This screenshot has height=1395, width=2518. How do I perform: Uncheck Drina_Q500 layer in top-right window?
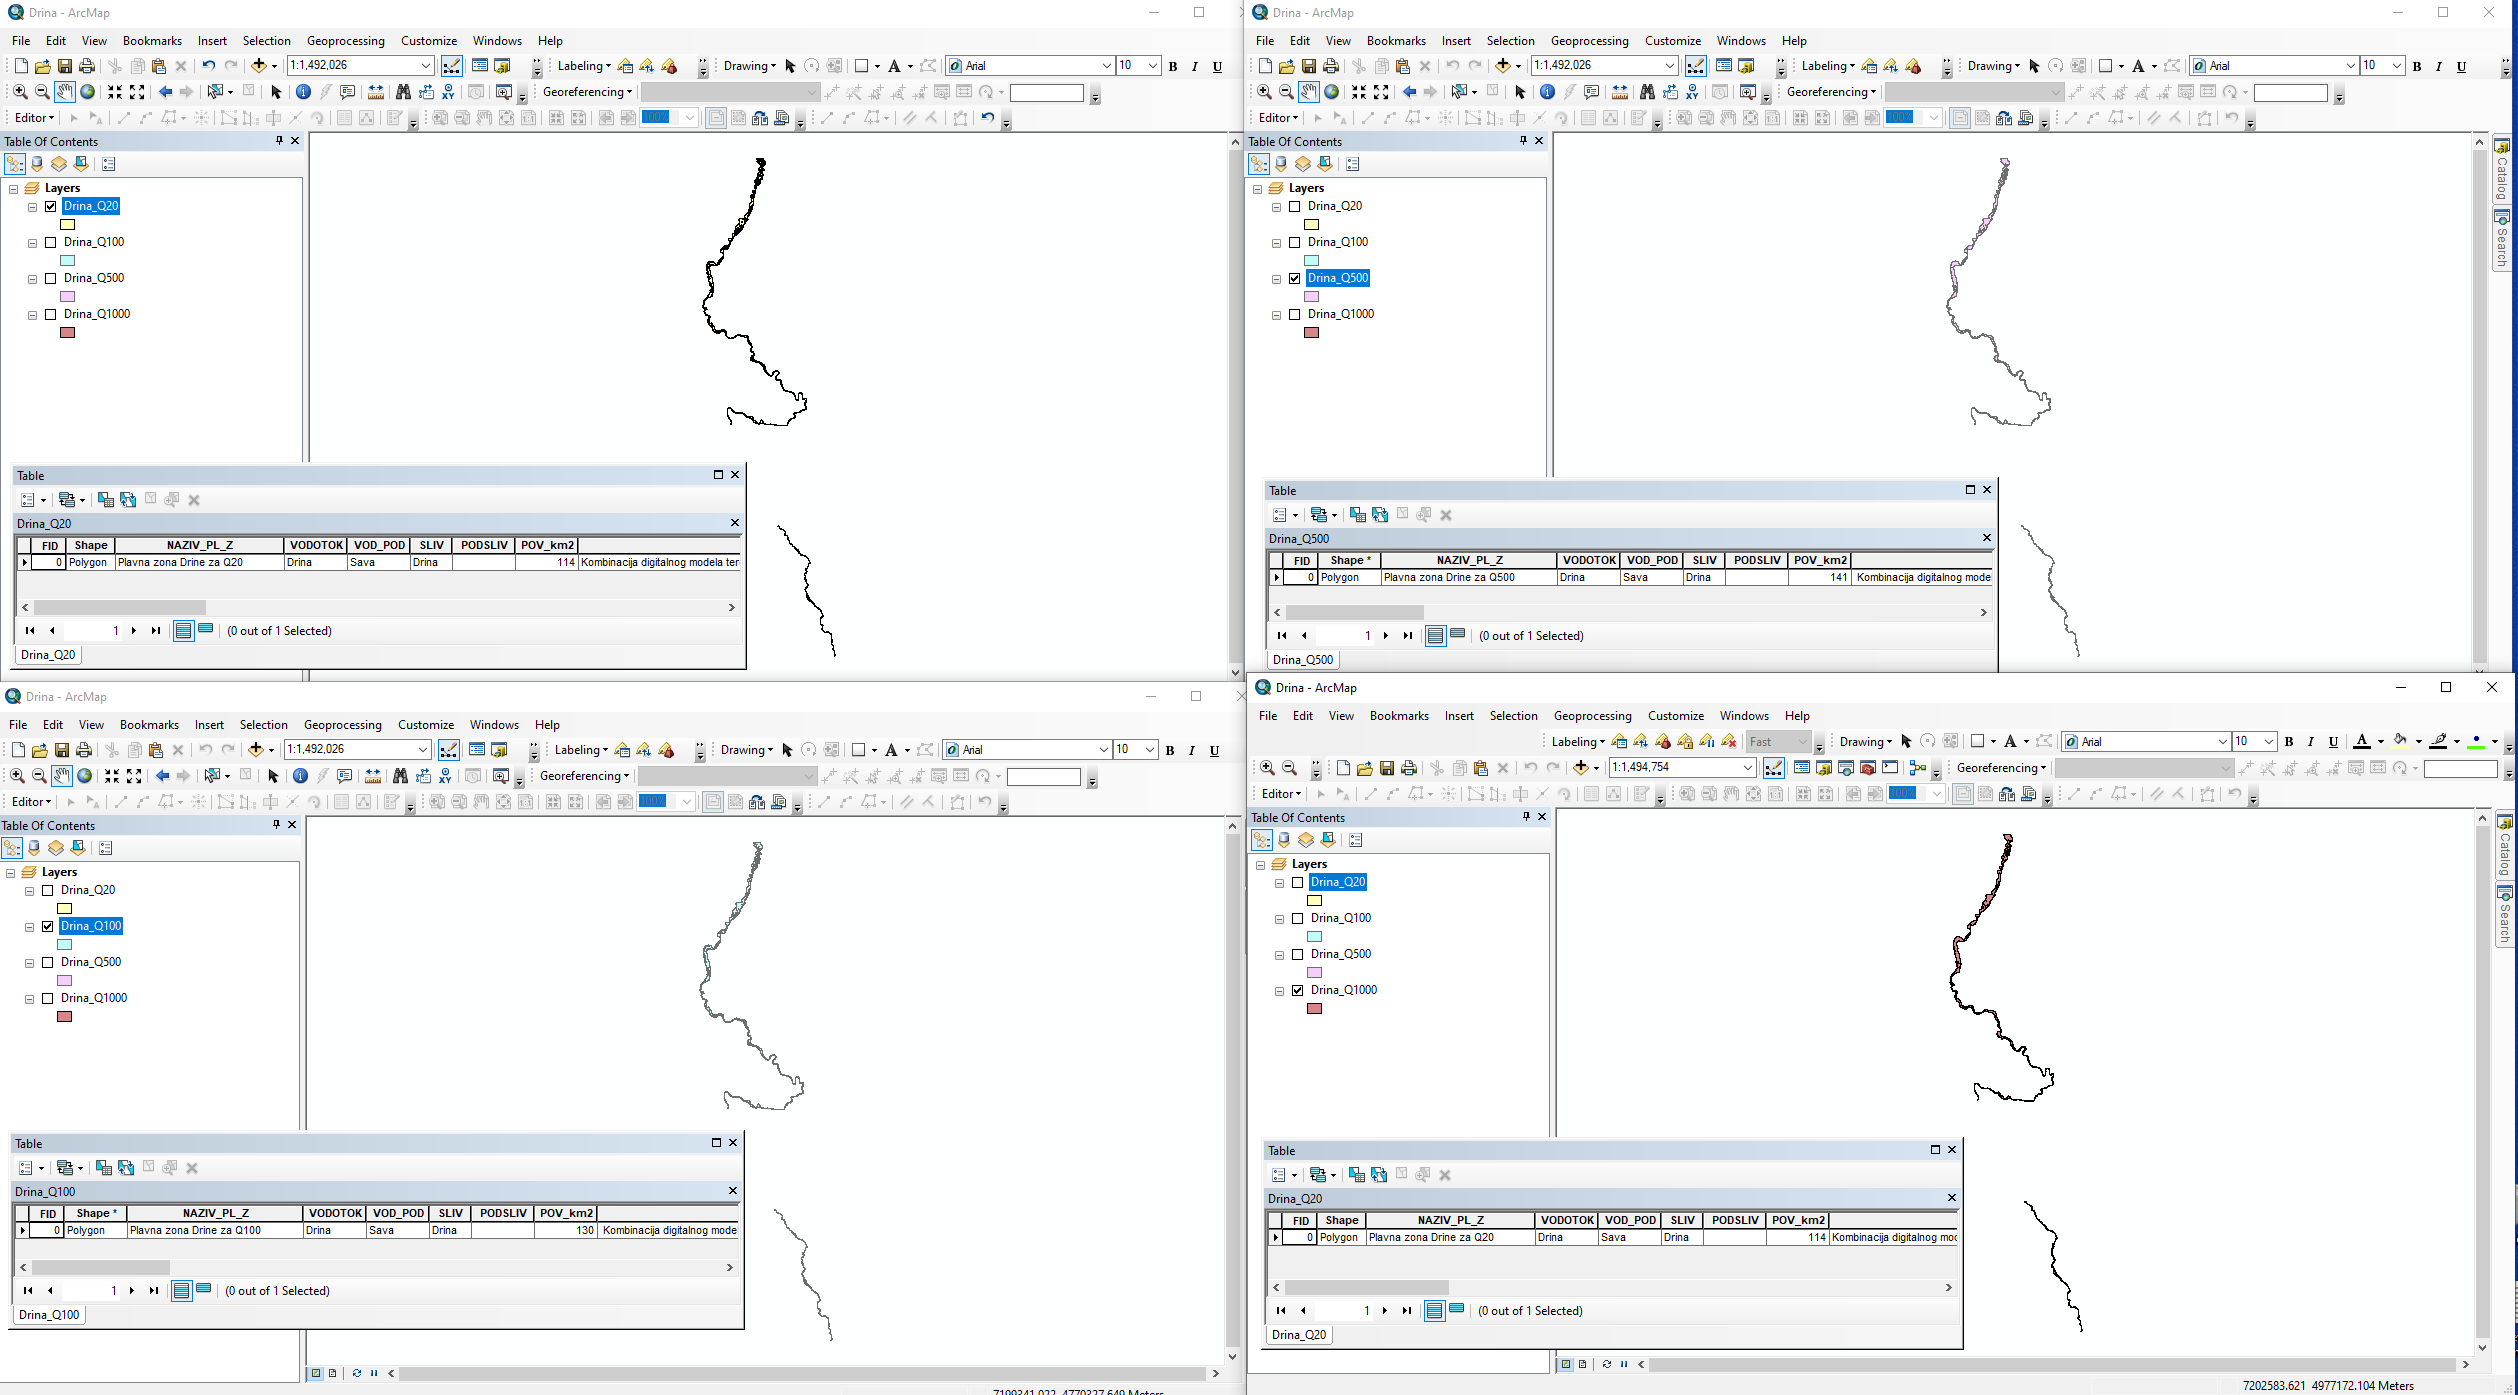pyautogui.click(x=1295, y=278)
